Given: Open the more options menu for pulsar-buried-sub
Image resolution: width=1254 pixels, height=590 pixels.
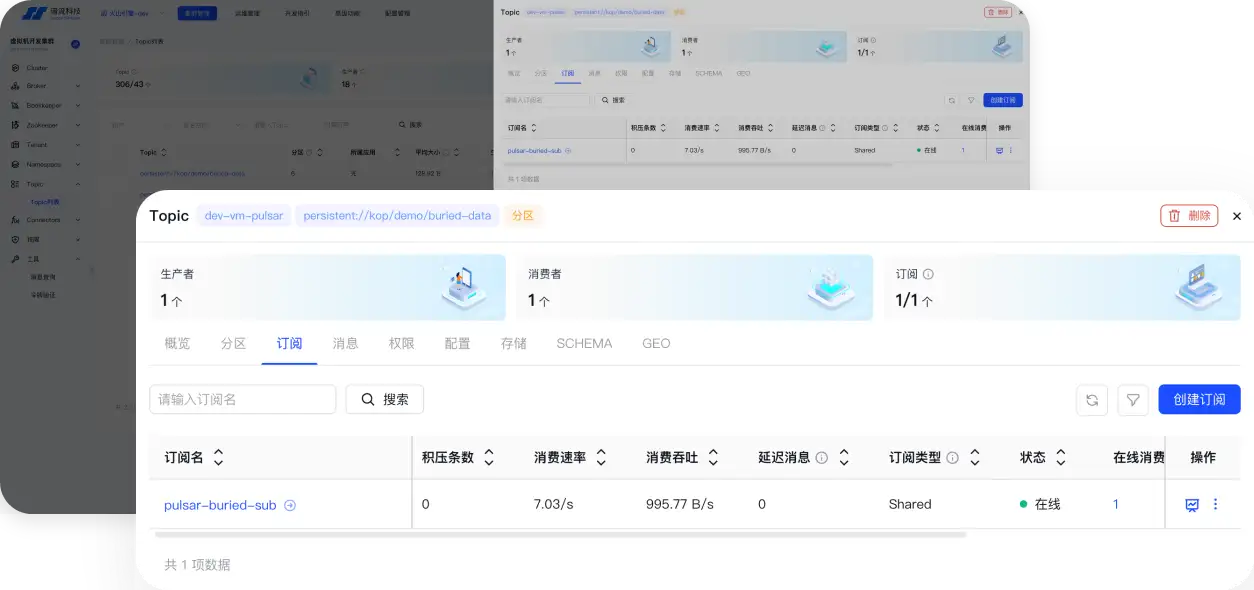Looking at the screenshot, I should pos(1216,505).
